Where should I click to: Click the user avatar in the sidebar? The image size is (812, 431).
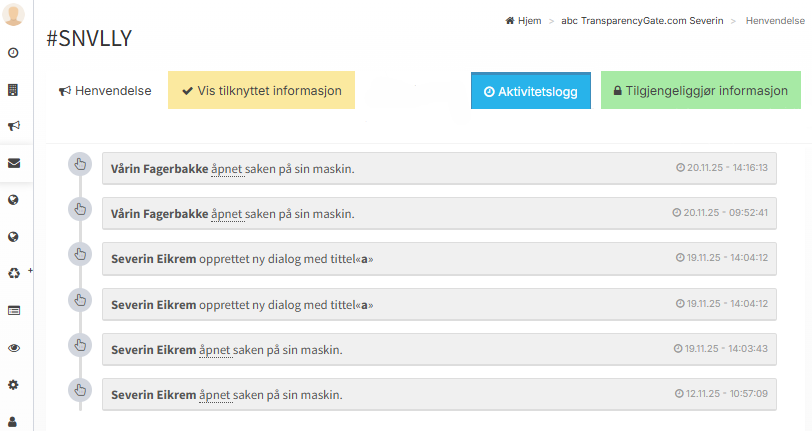[15, 14]
